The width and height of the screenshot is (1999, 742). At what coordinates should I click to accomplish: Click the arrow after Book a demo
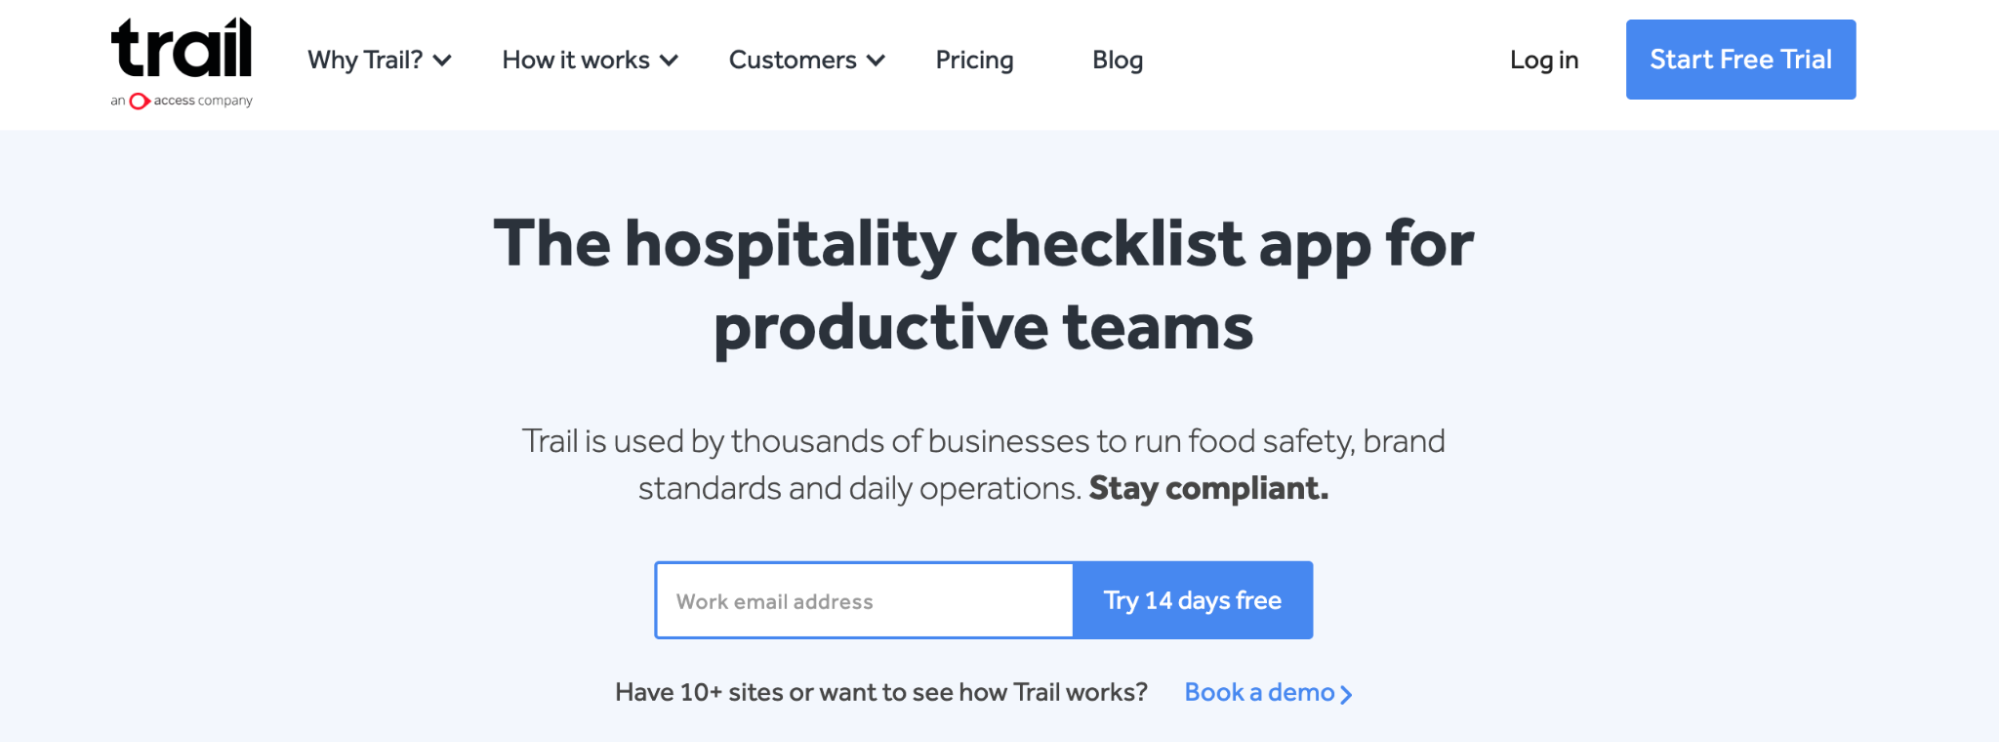click(x=1346, y=694)
